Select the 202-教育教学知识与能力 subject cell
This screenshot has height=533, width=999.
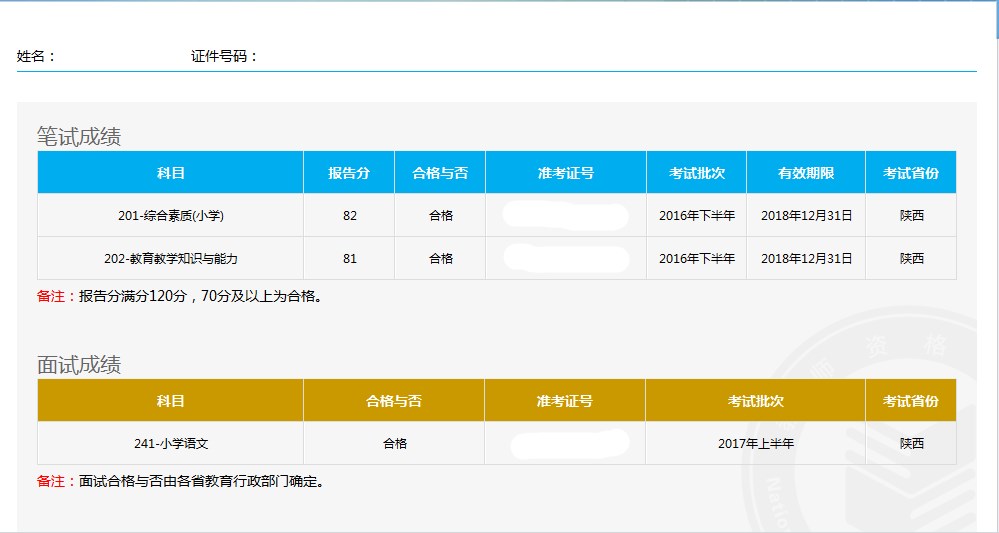(x=170, y=259)
